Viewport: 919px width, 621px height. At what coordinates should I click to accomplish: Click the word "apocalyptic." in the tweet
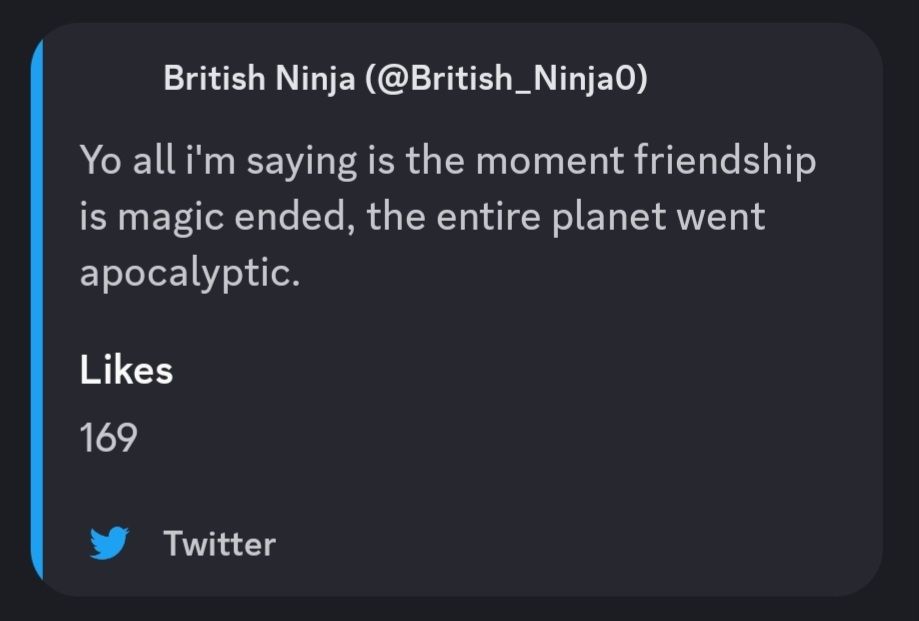(190, 273)
